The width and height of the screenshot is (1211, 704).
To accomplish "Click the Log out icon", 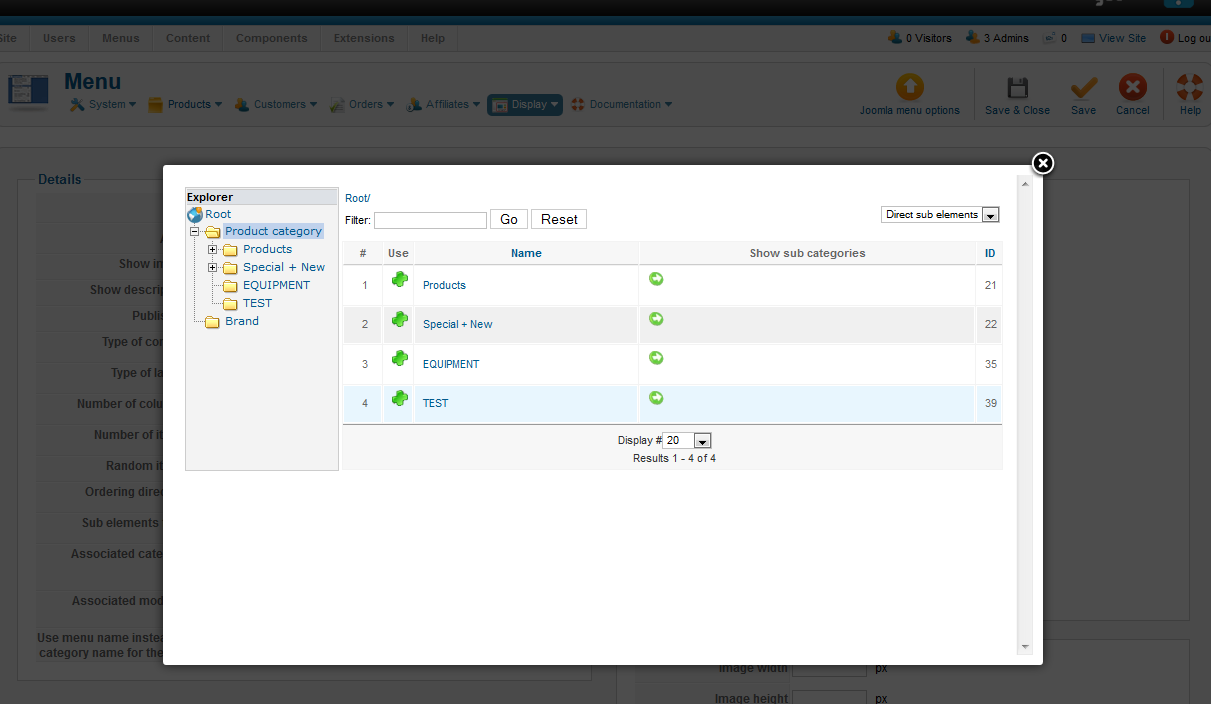I will coord(1167,38).
